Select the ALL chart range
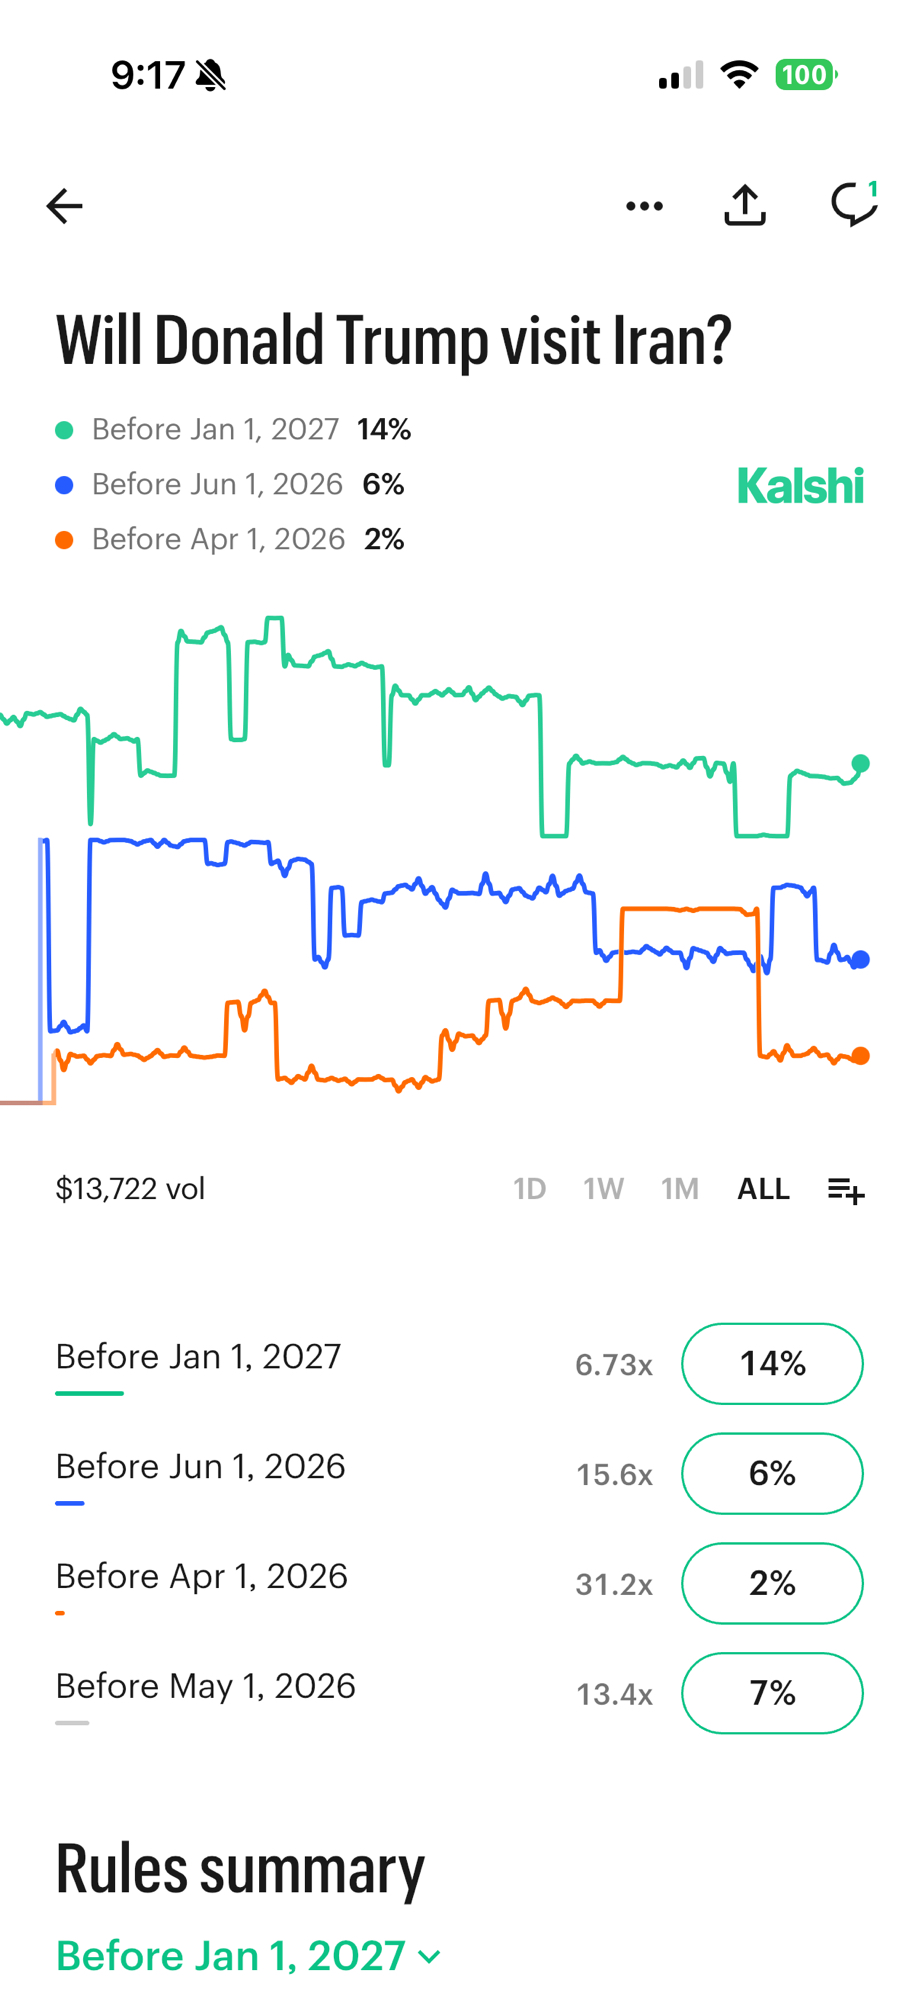This screenshot has height=2000, width=919. (x=763, y=1189)
